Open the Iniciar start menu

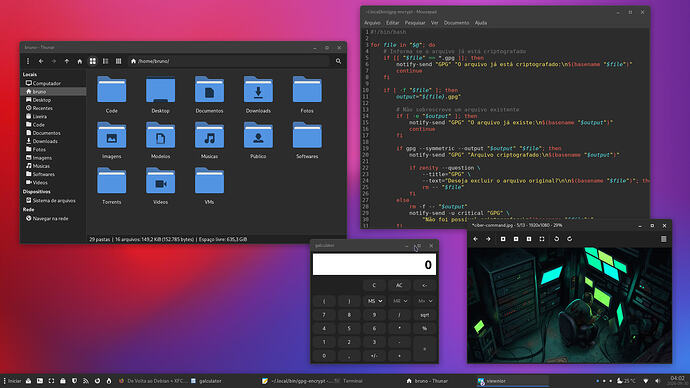pyautogui.click(x=12, y=381)
